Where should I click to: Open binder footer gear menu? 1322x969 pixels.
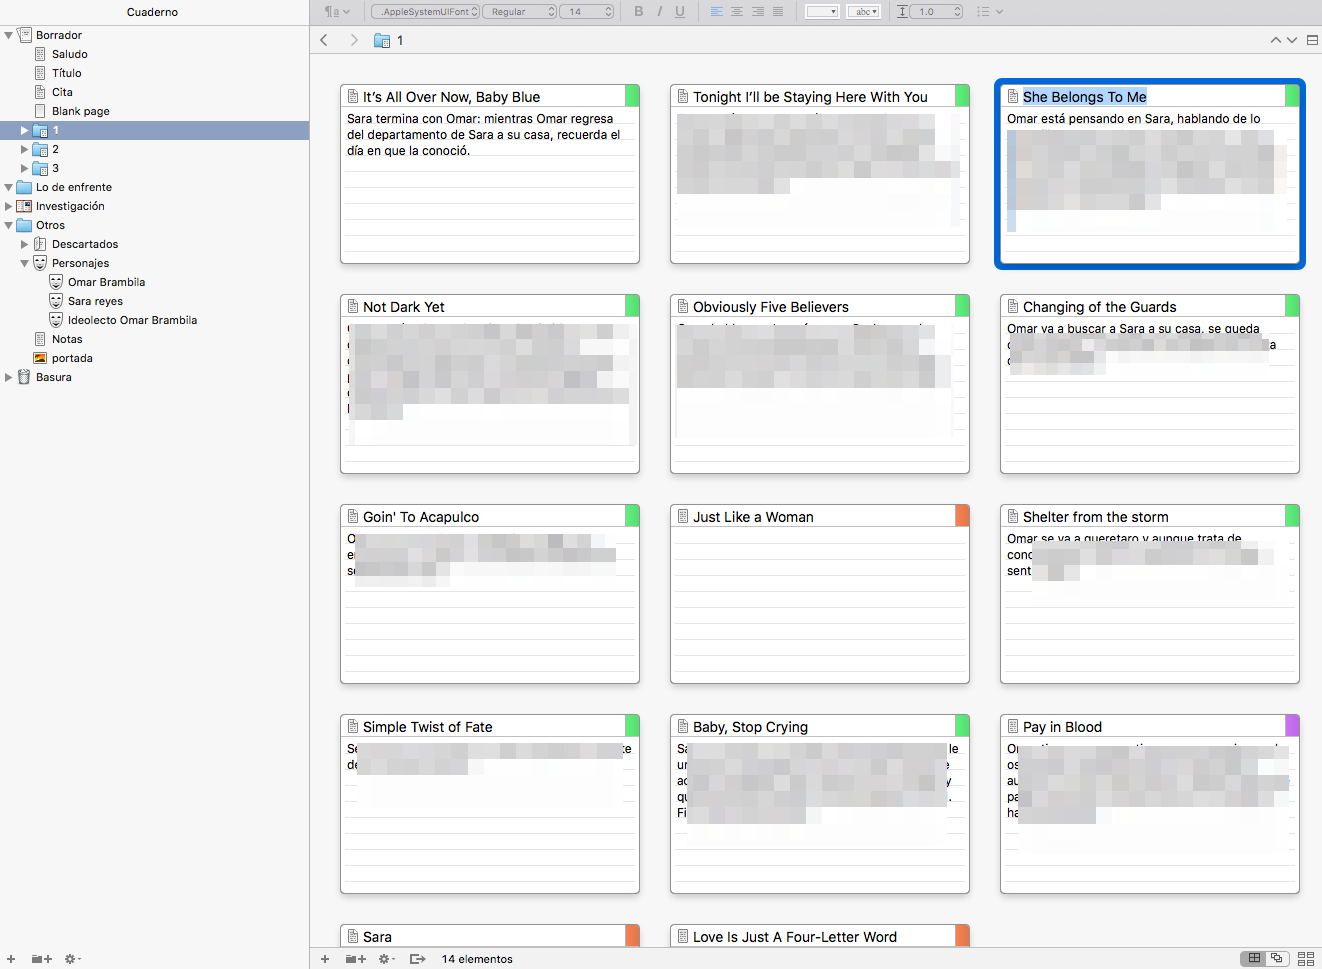tap(72, 958)
